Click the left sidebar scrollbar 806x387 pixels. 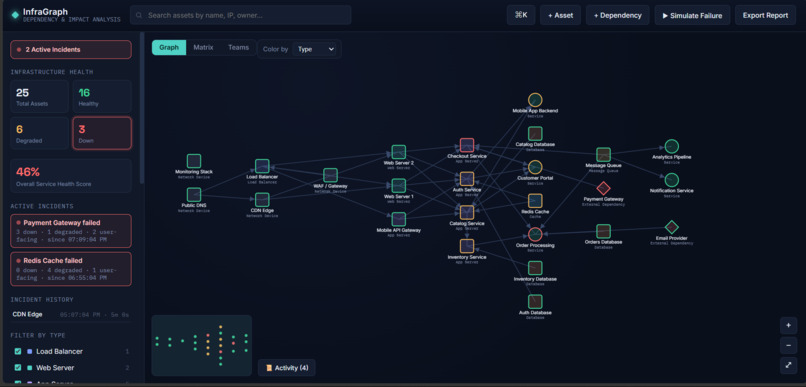[x=142, y=108]
